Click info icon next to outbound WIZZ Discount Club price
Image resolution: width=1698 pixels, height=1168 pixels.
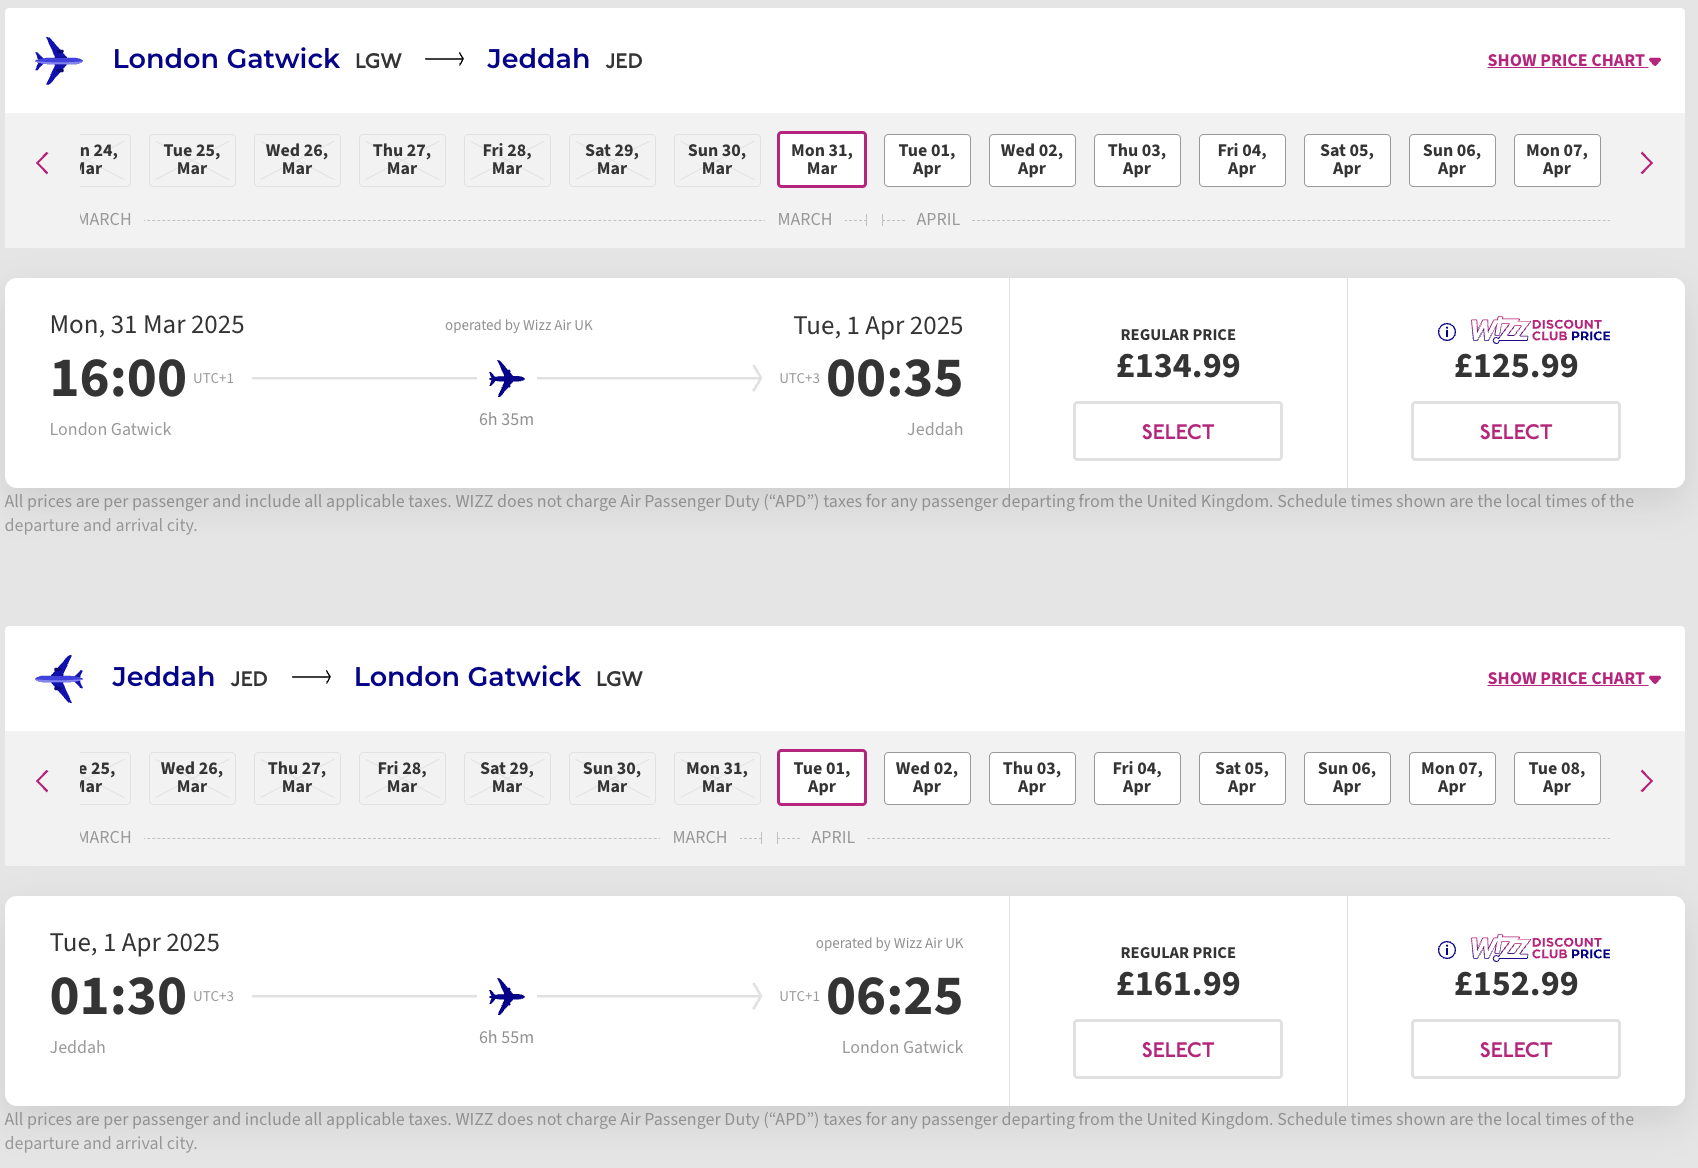point(1446,332)
